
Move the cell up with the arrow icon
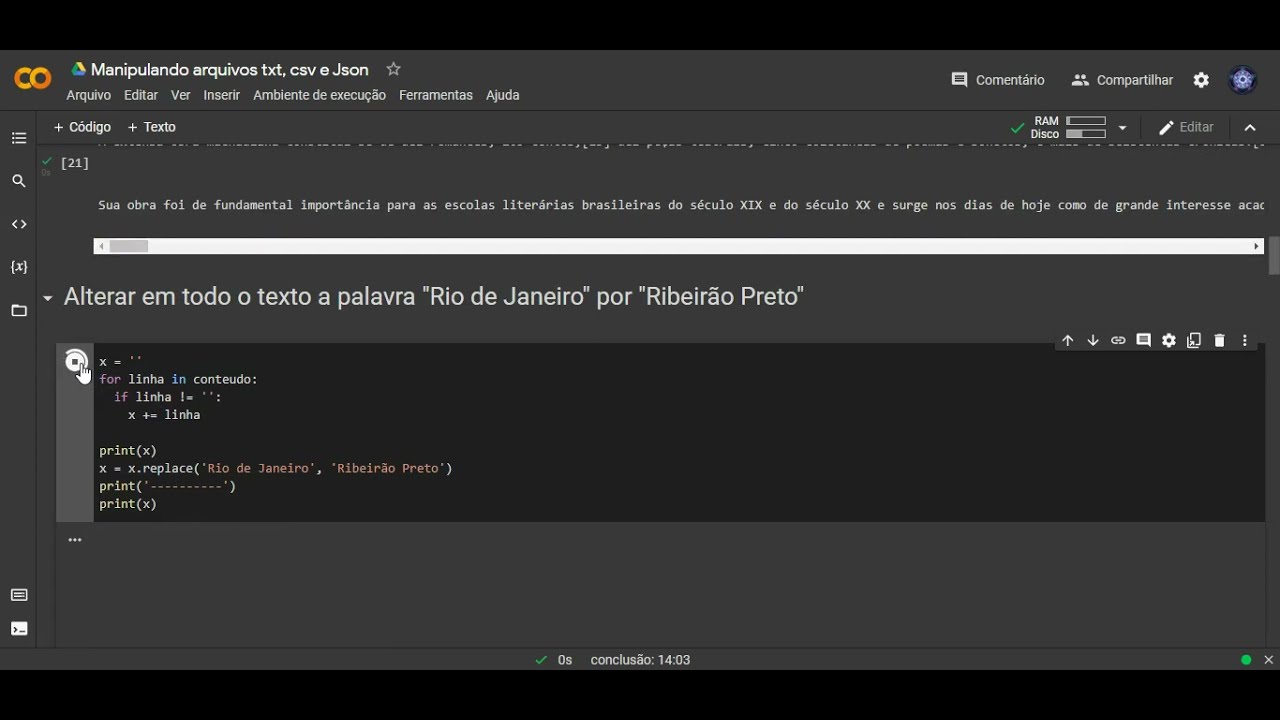[x=1068, y=341]
